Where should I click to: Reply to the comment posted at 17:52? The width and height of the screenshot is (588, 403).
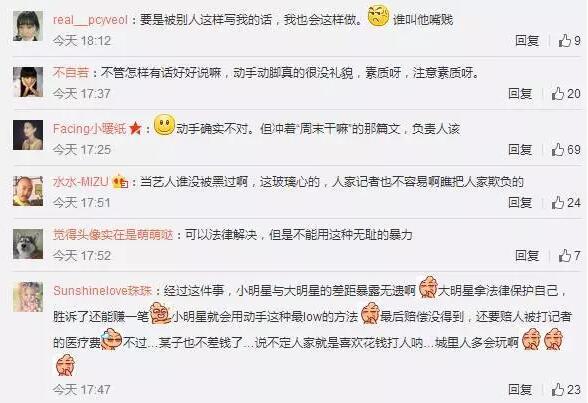click(x=527, y=256)
